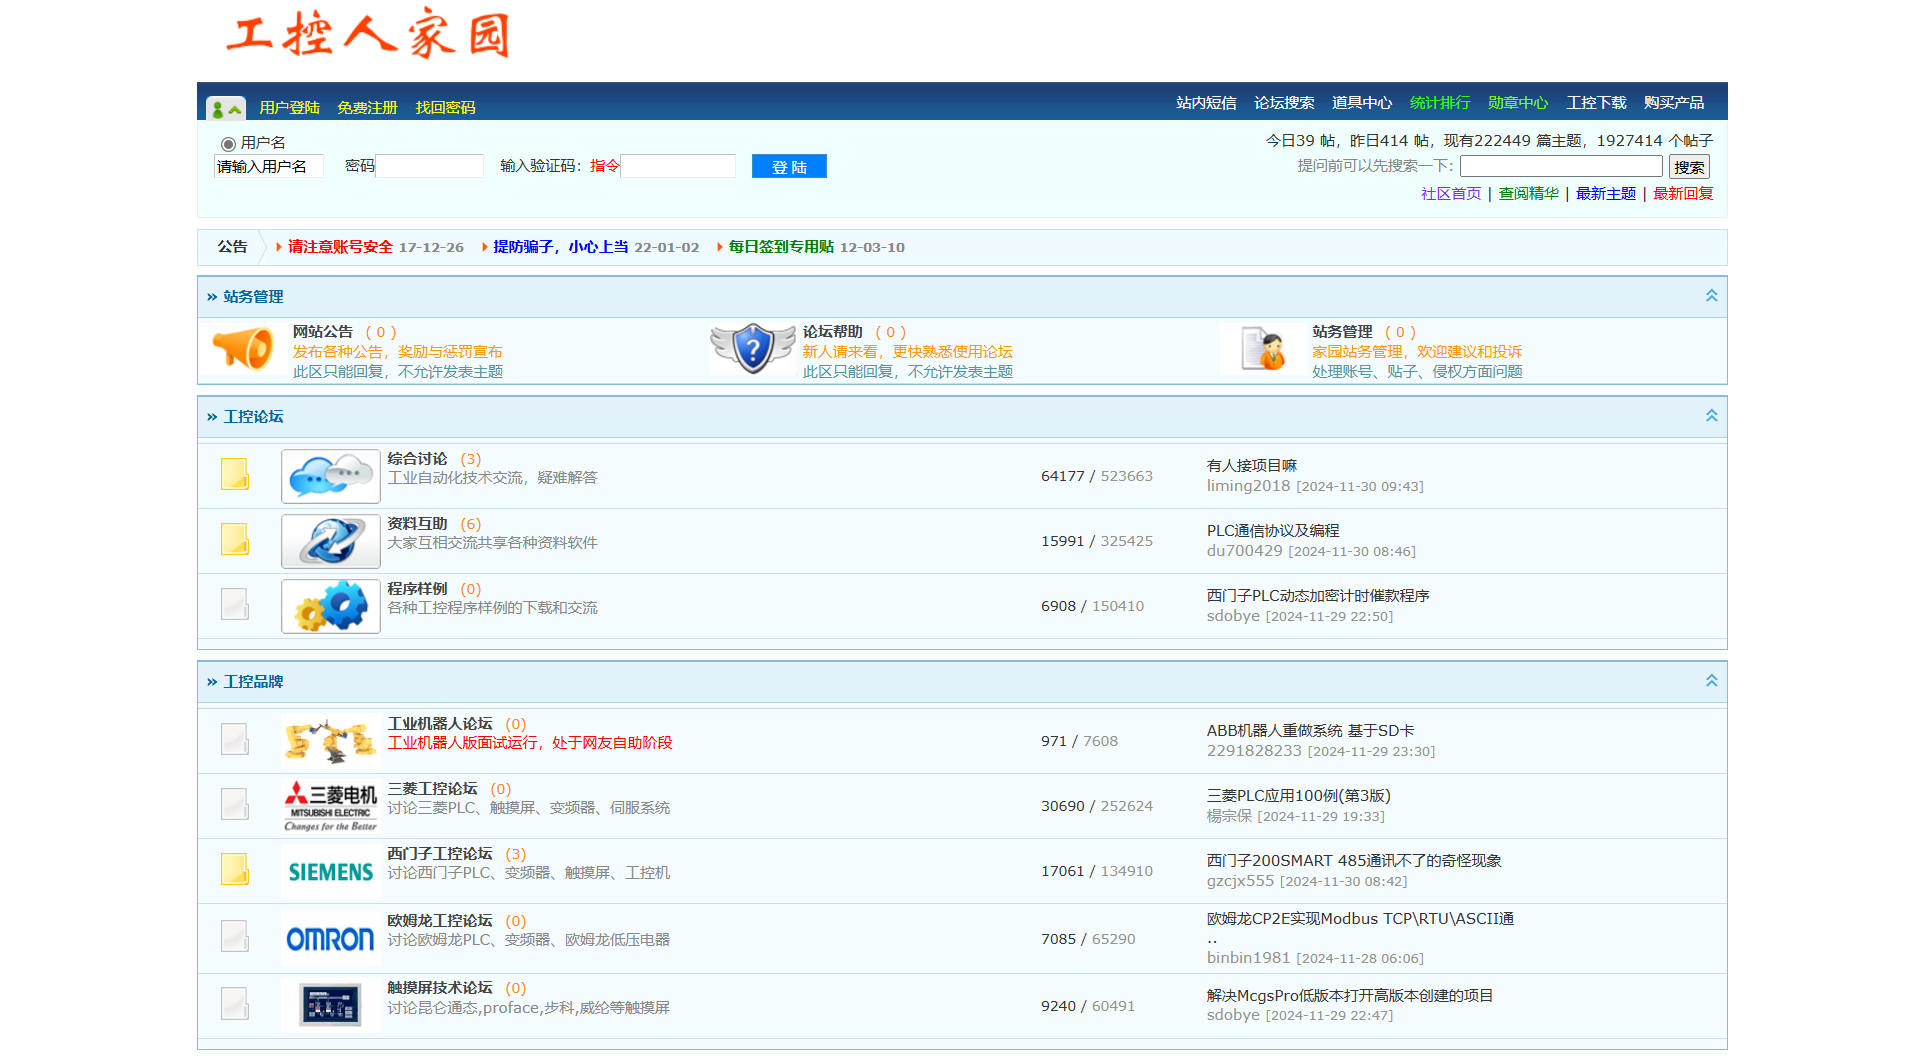Image resolution: width=1923 pixels, height=1058 pixels.
Task: Click the Omron logo
Action: tap(330, 939)
